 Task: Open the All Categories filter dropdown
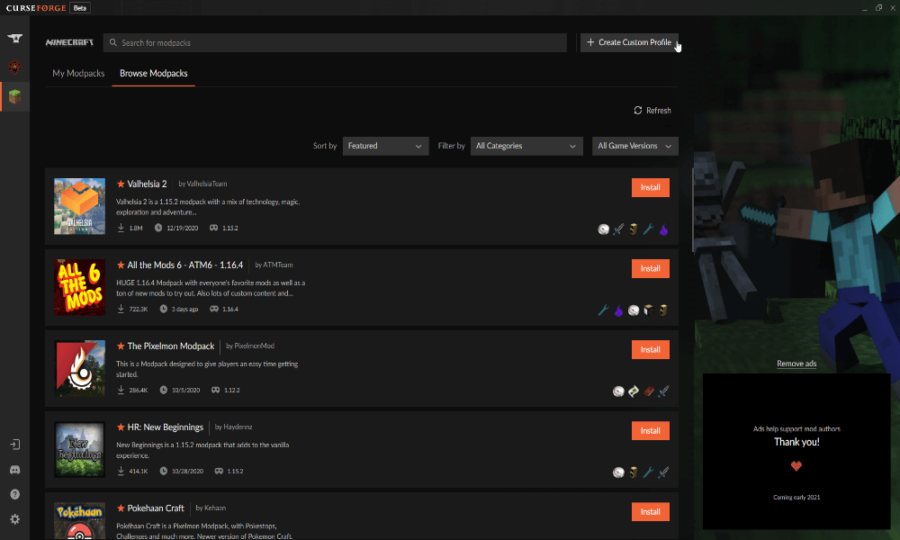coord(526,146)
